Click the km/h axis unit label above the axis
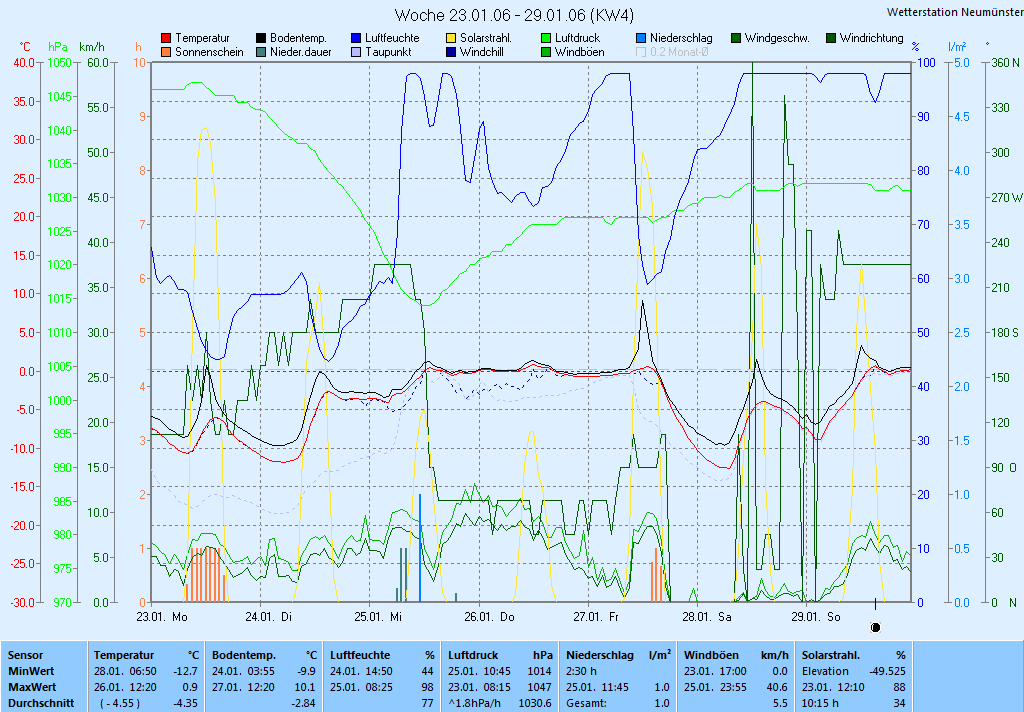This screenshot has height=712, width=1024. pos(91,47)
